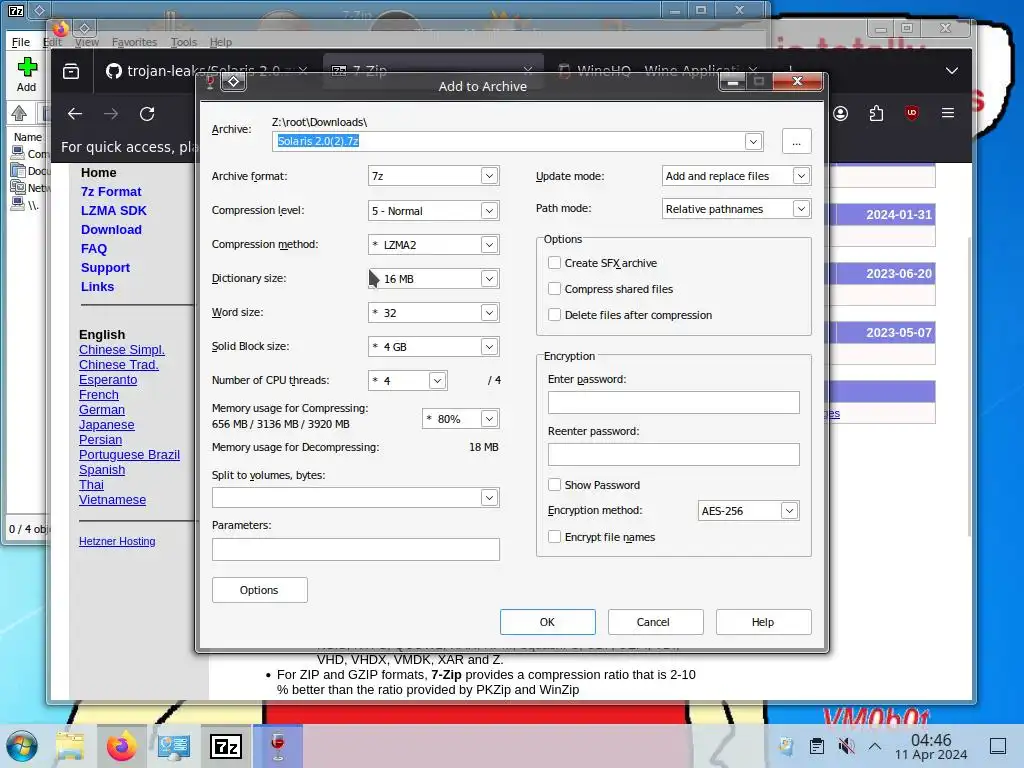Viewport: 1024px width, 768px height.
Task: Click the uBlock Origin shield icon
Action: point(912,113)
